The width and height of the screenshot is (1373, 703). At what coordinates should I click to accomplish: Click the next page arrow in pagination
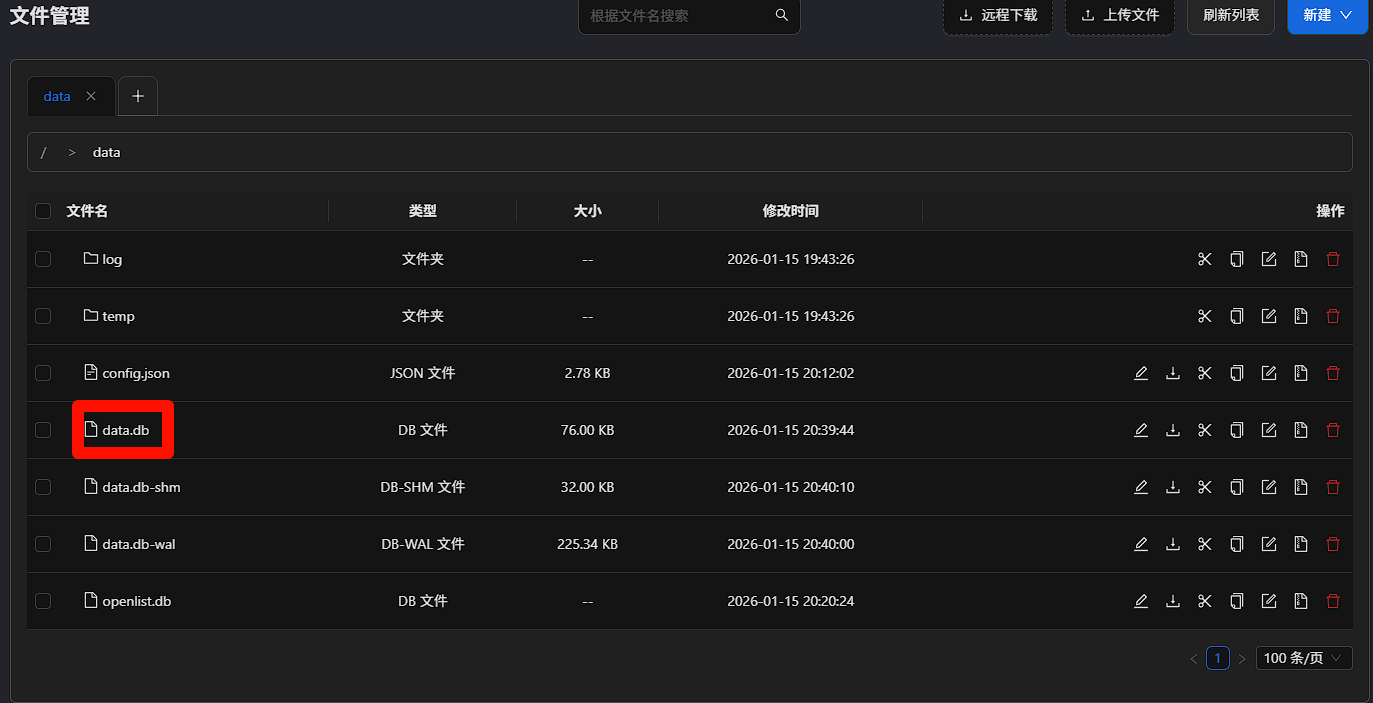click(x=1242, y=658)
